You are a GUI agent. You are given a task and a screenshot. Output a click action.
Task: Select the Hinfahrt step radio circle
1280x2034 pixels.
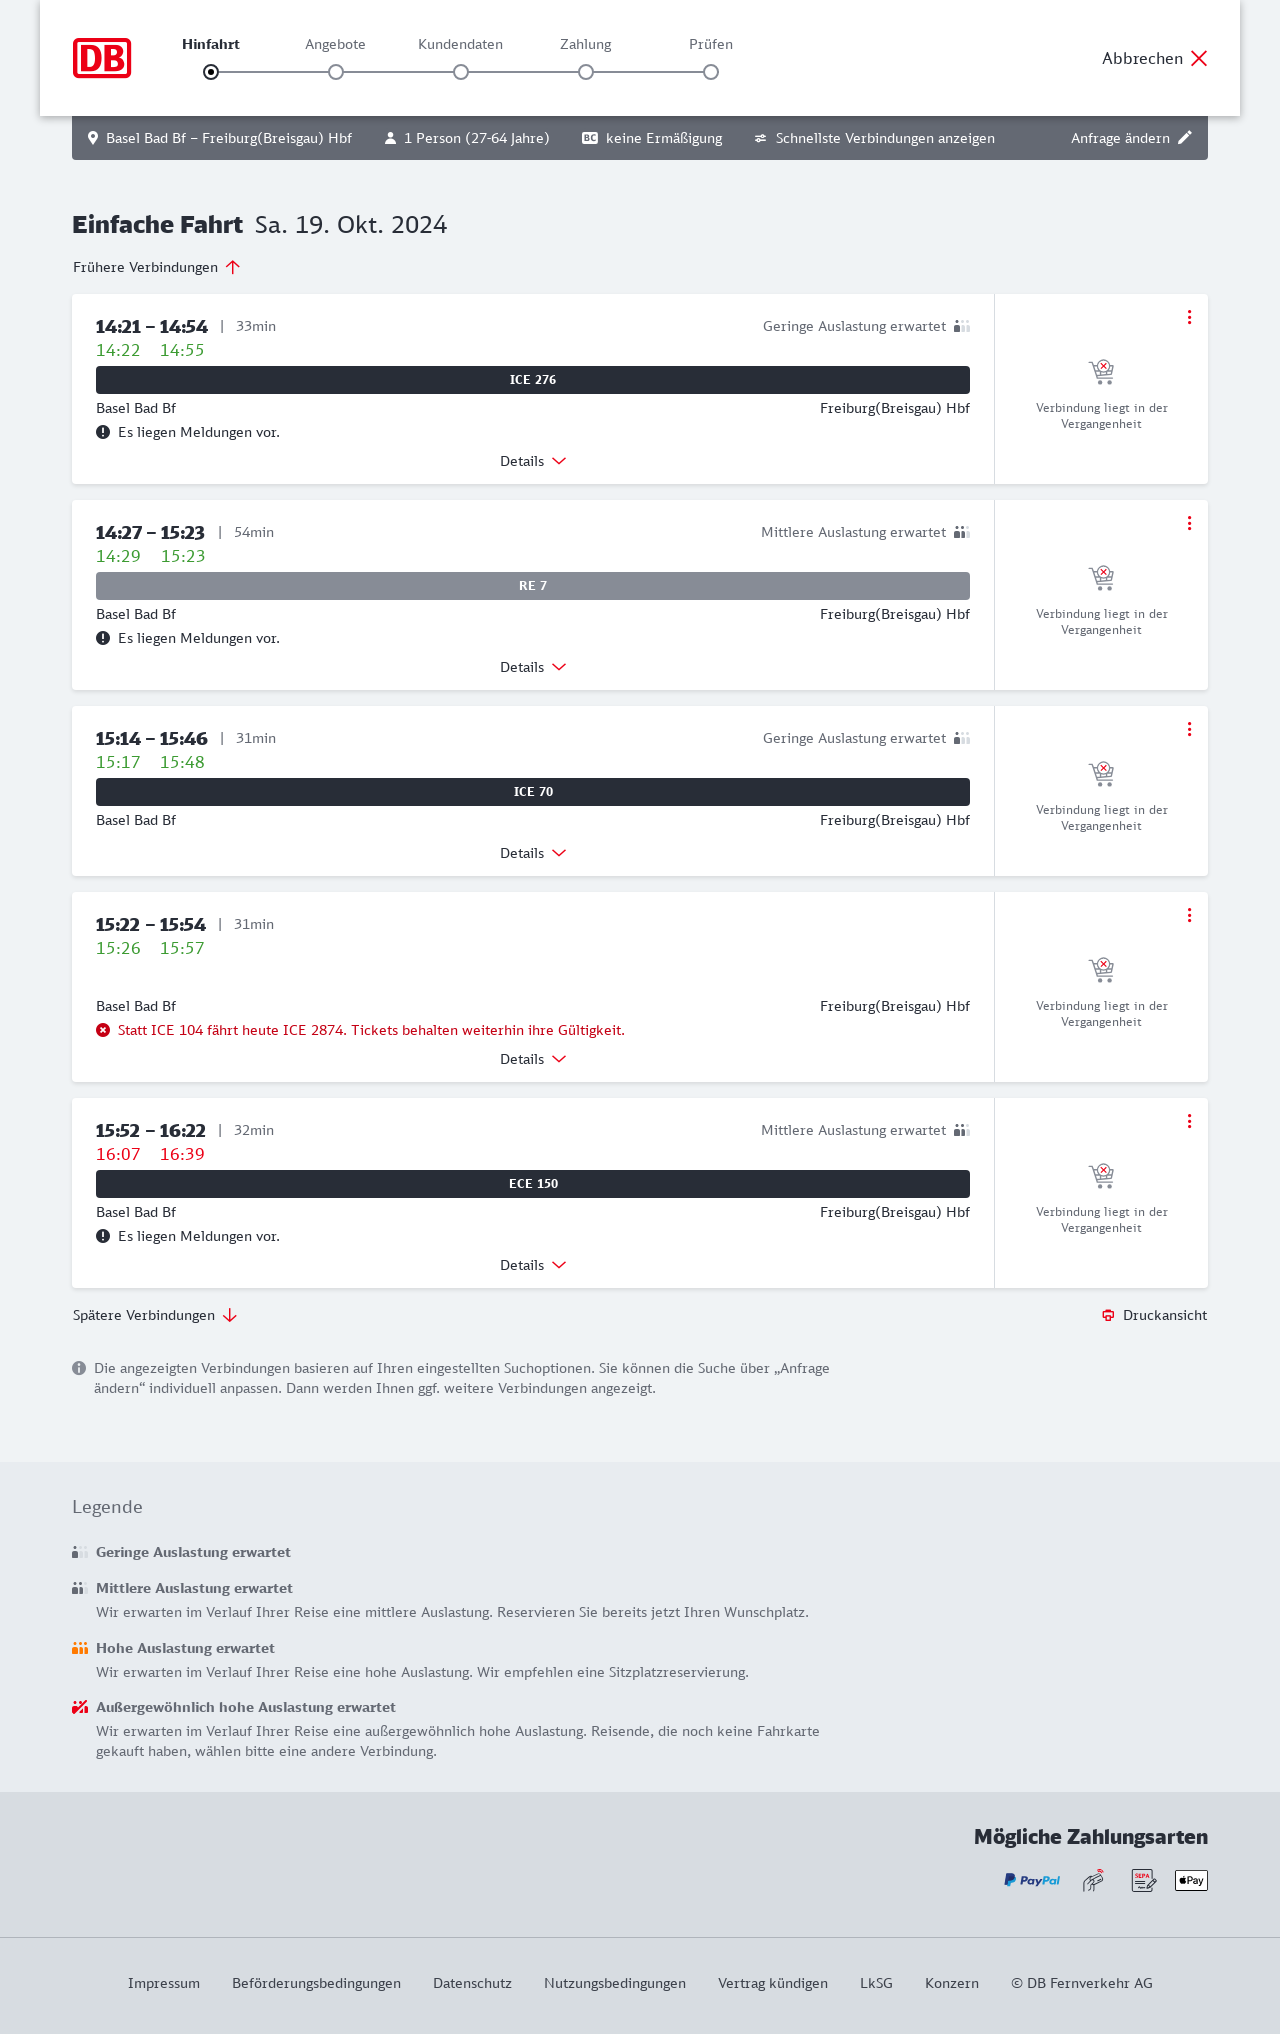(x=211, y=72)
